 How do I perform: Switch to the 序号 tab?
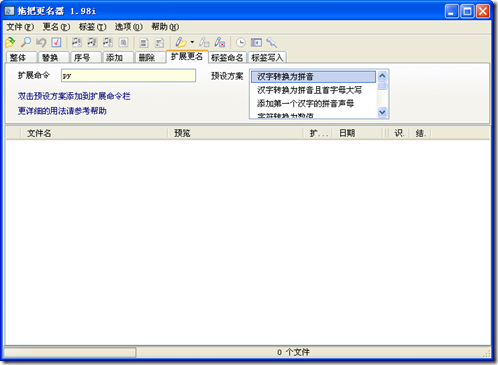(86, 58)
